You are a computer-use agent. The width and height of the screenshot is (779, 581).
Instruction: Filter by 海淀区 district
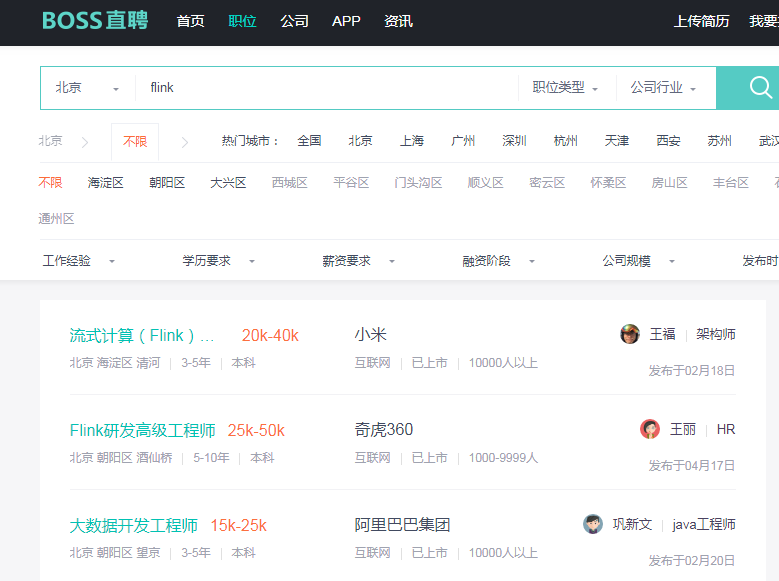[x=105, y=183]
